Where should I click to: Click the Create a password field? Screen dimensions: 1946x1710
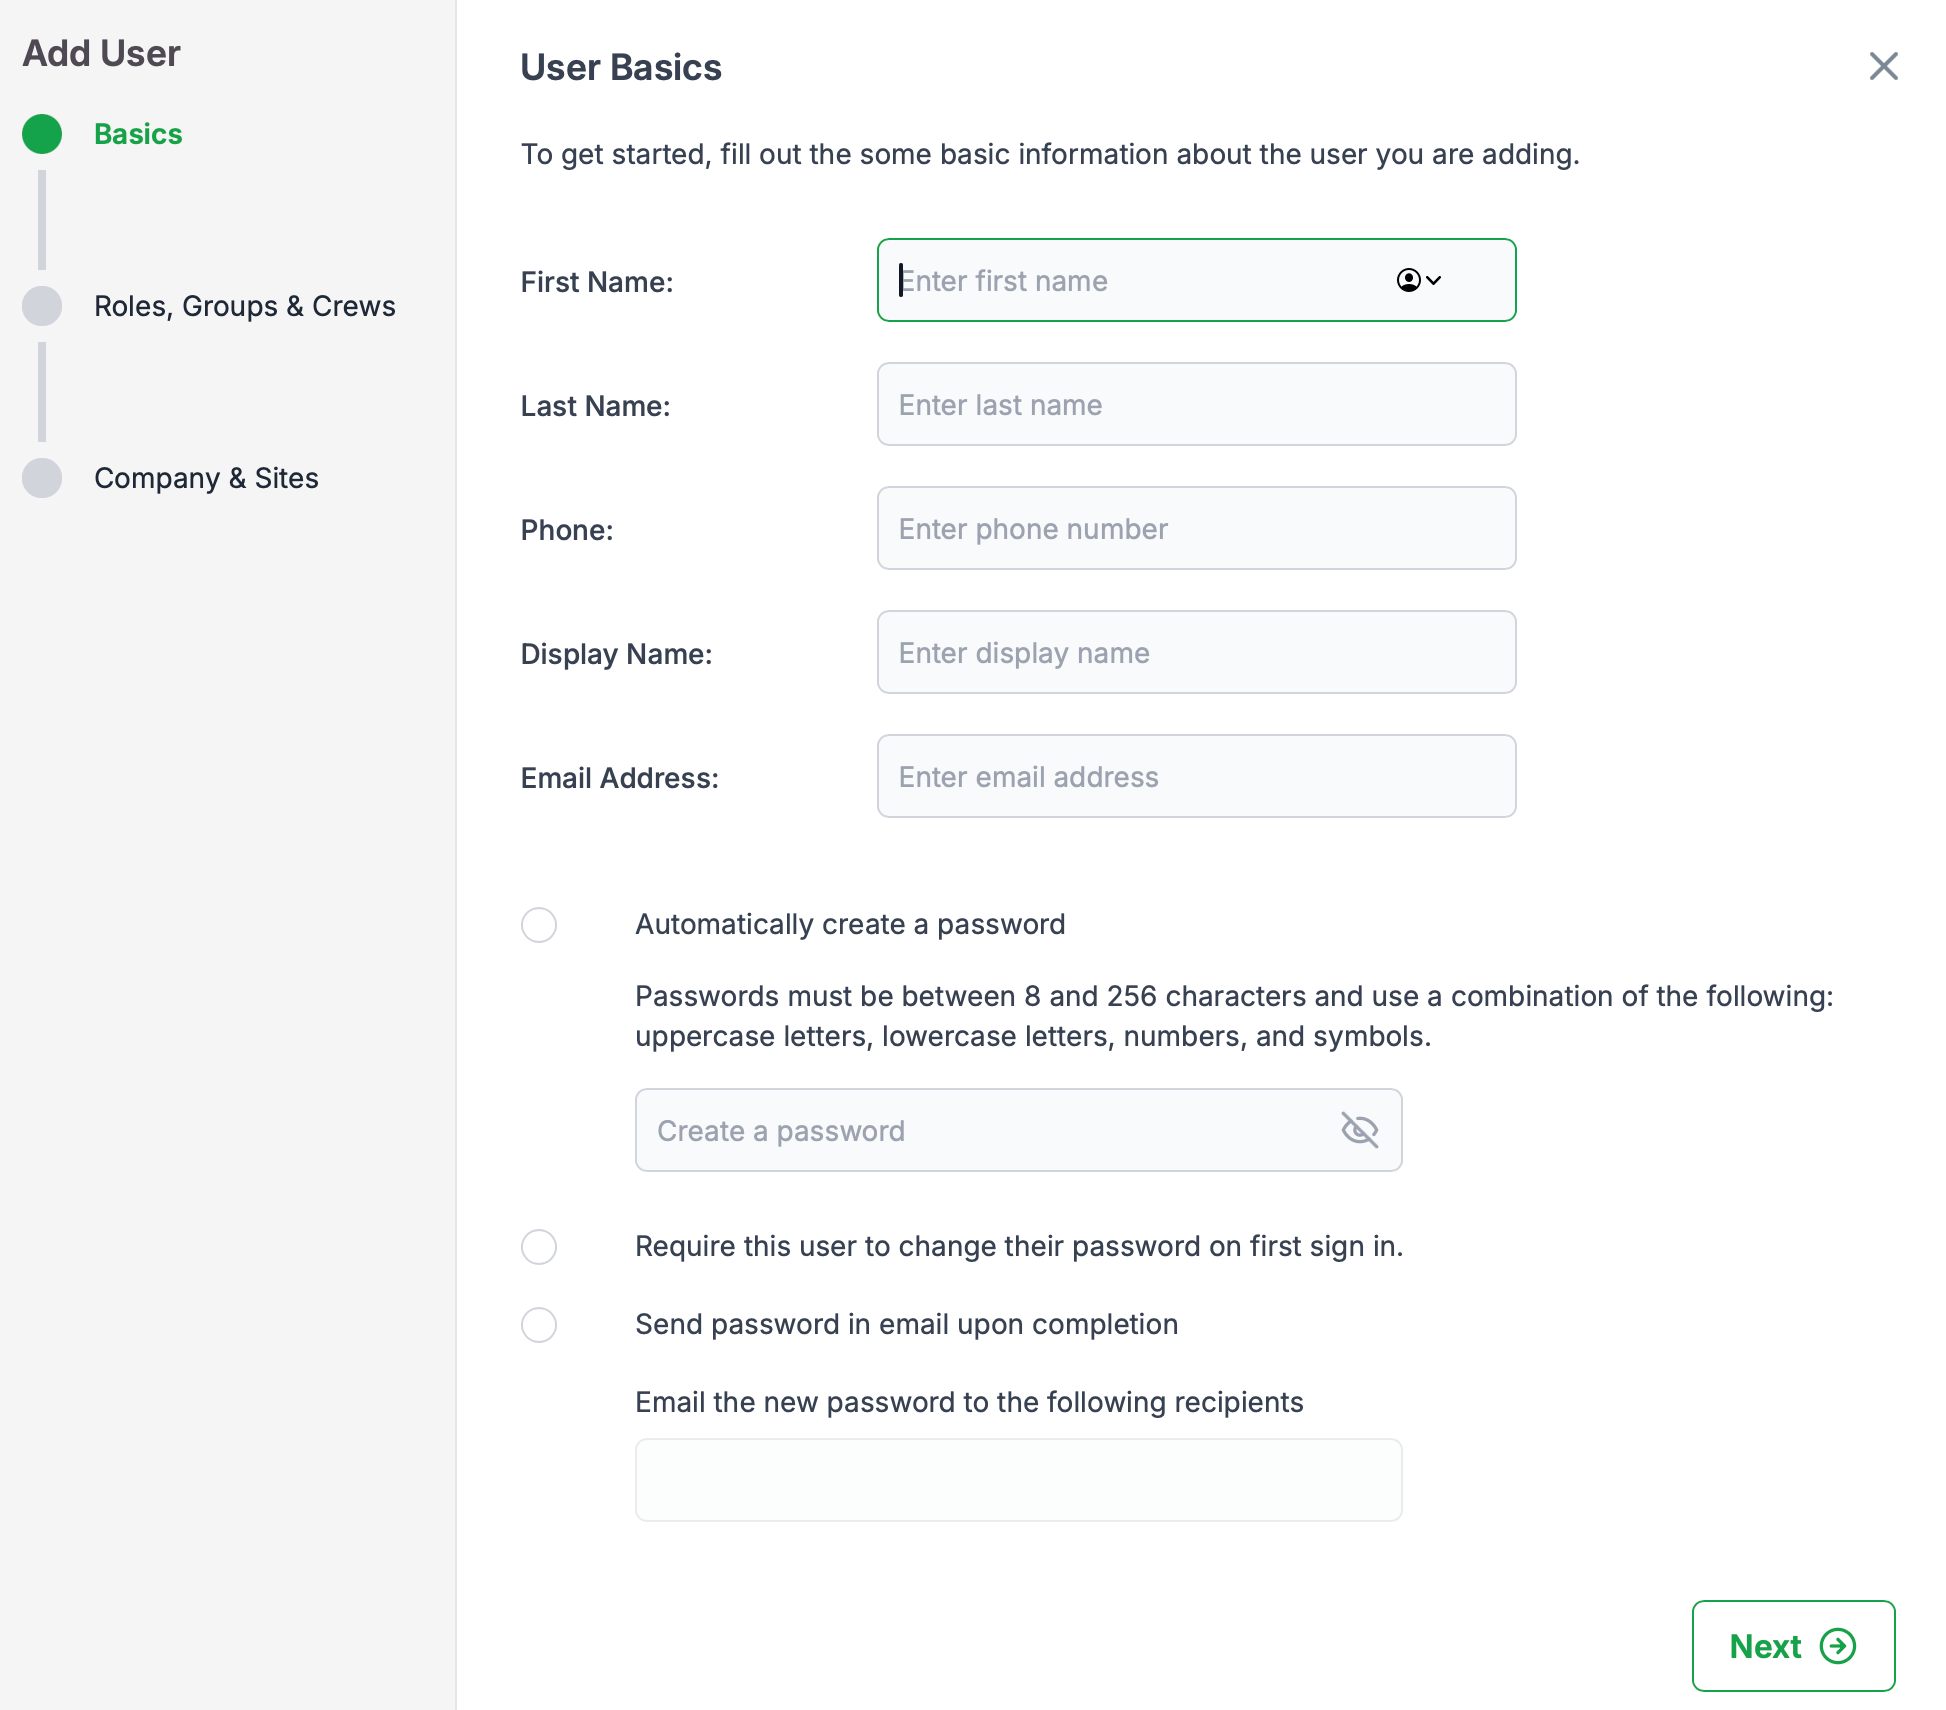[x=985, y=1130]
